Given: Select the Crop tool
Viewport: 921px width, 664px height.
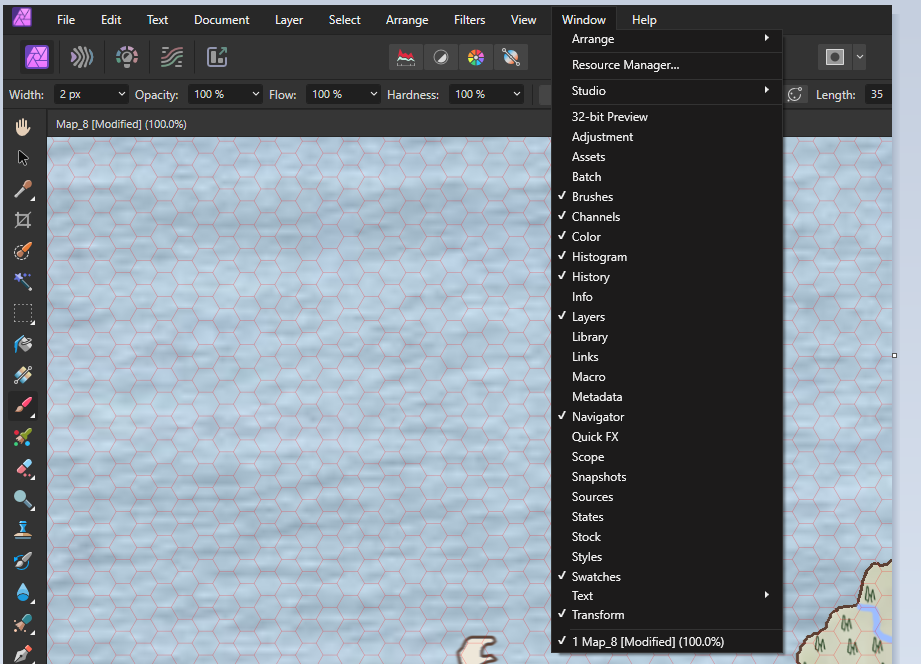Looking at the screenshot, I should coord(22,219).
